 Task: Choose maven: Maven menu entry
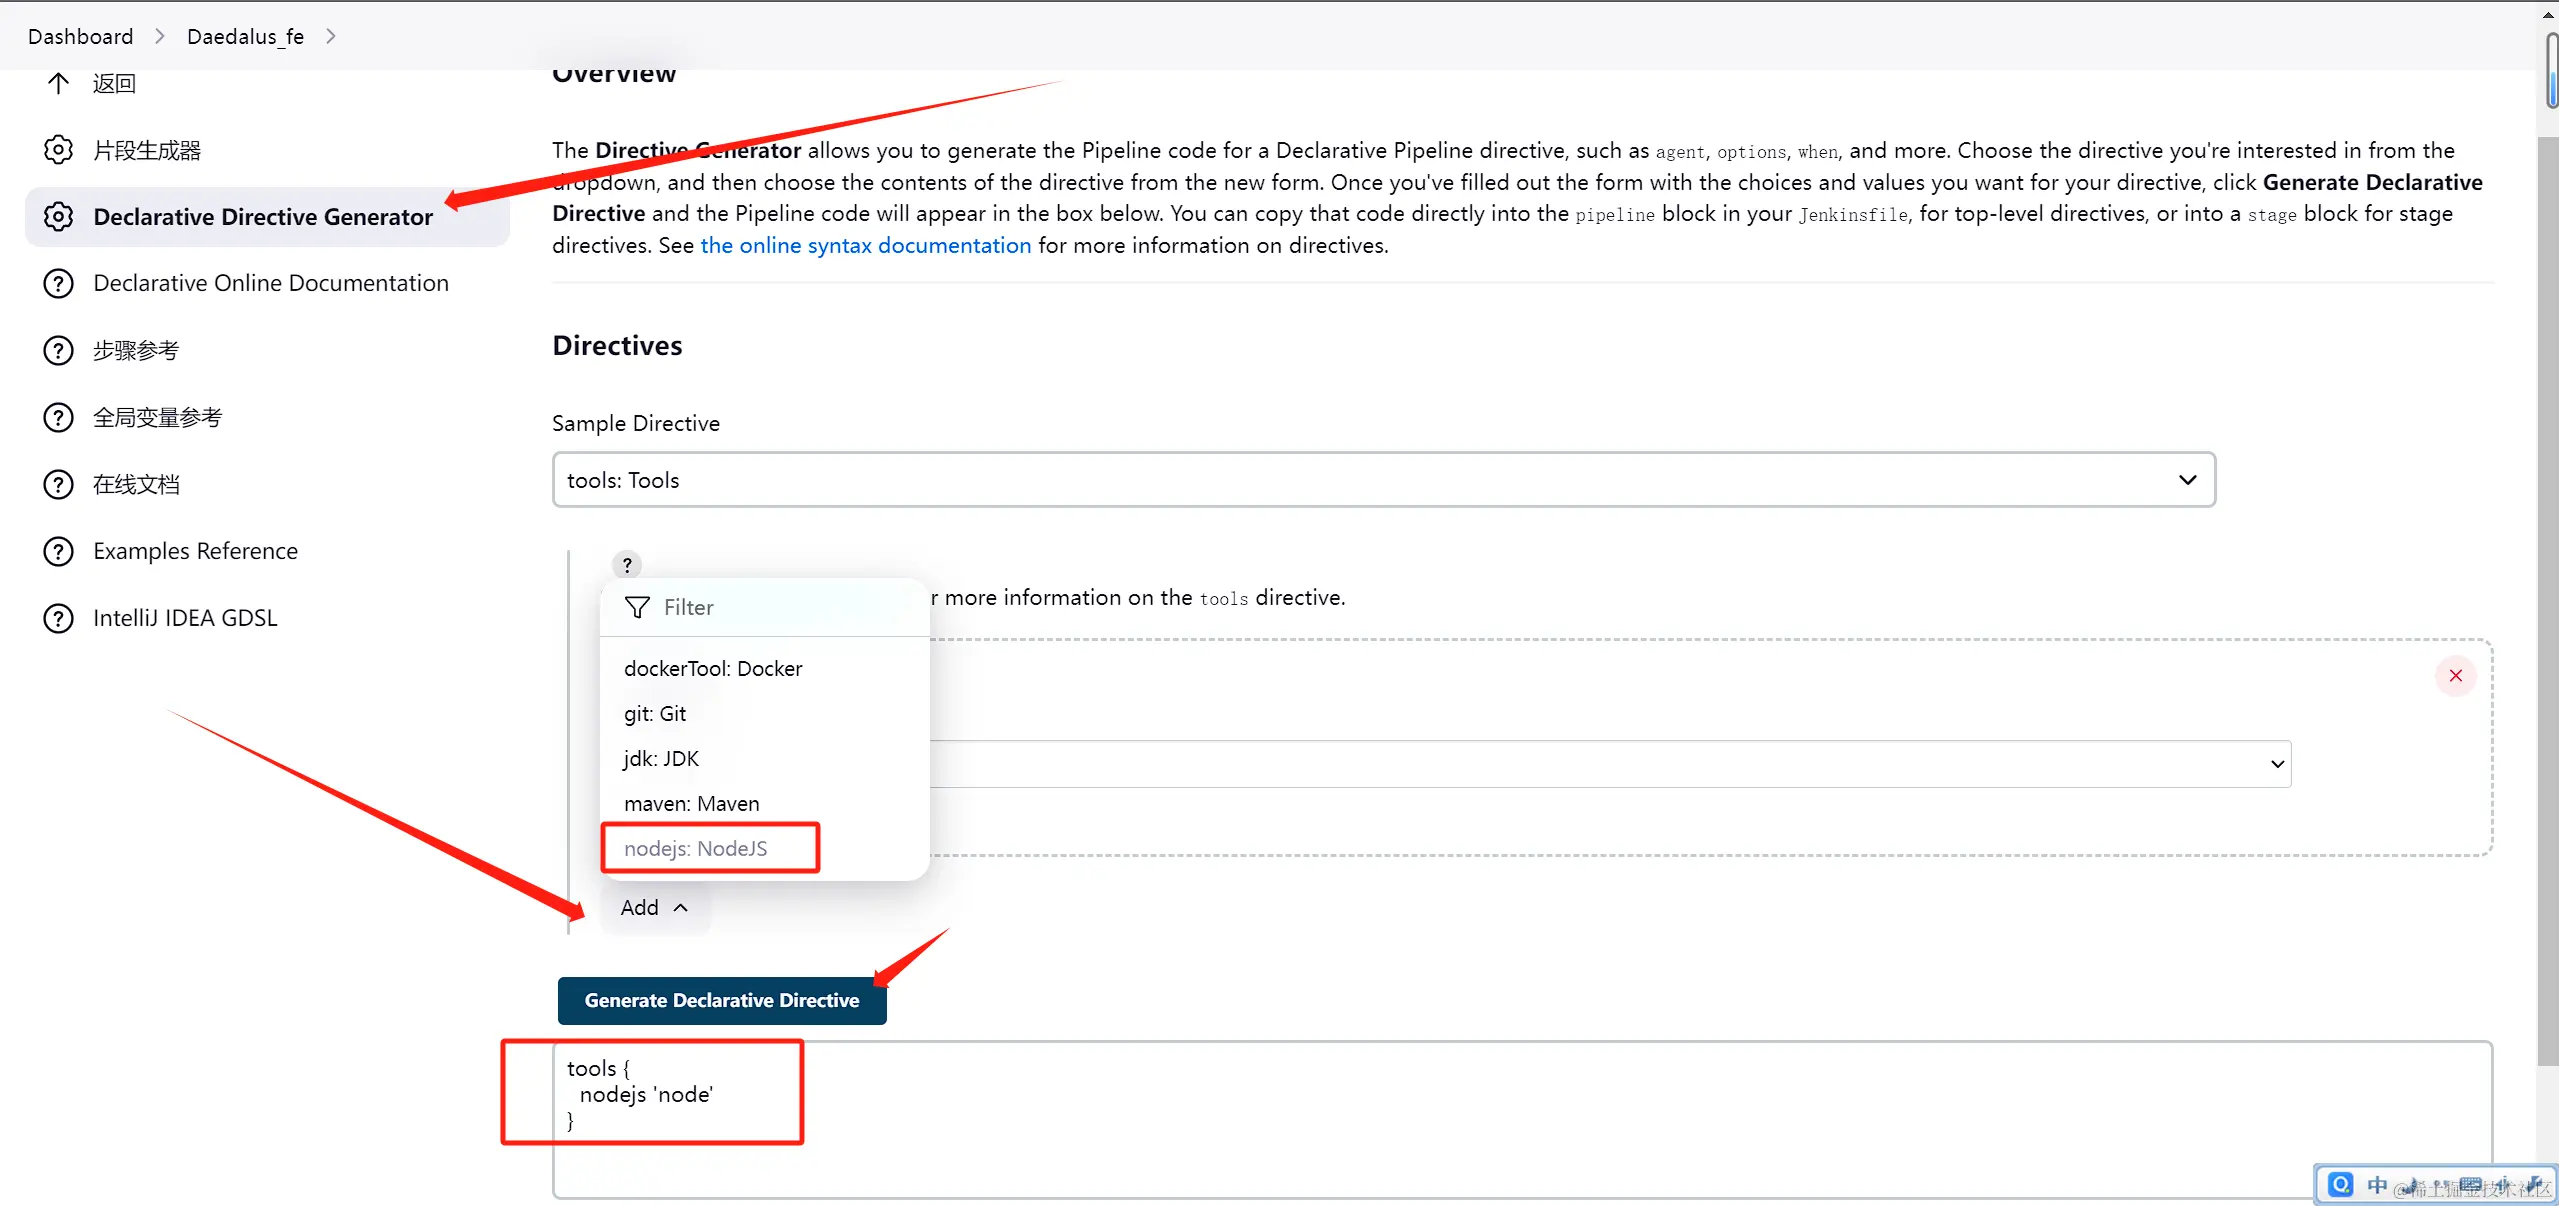(x=691, y=804)
